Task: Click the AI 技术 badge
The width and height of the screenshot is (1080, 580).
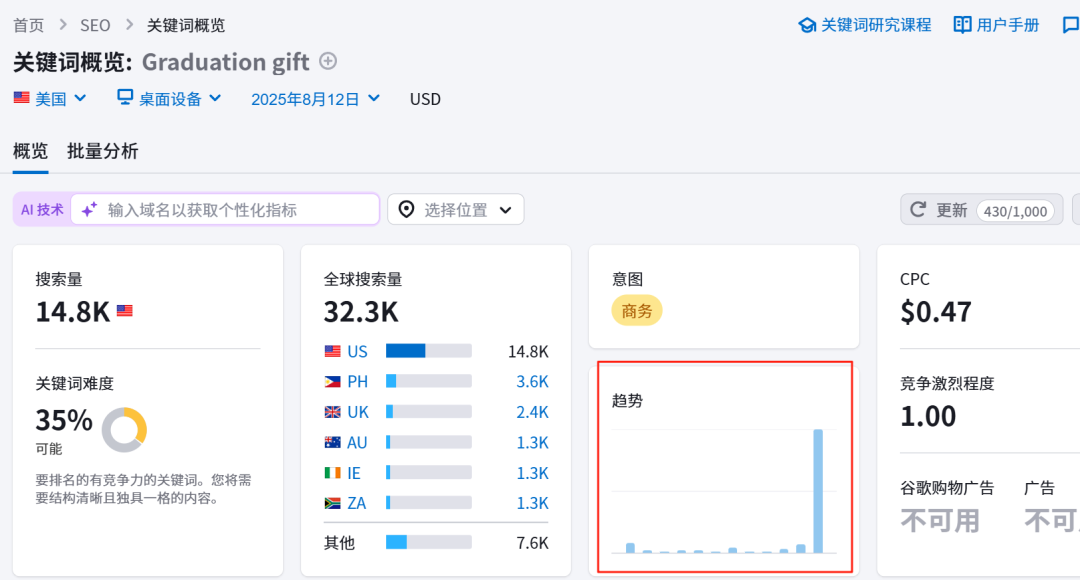Action: pyautogui.click(x=42, y=209)
